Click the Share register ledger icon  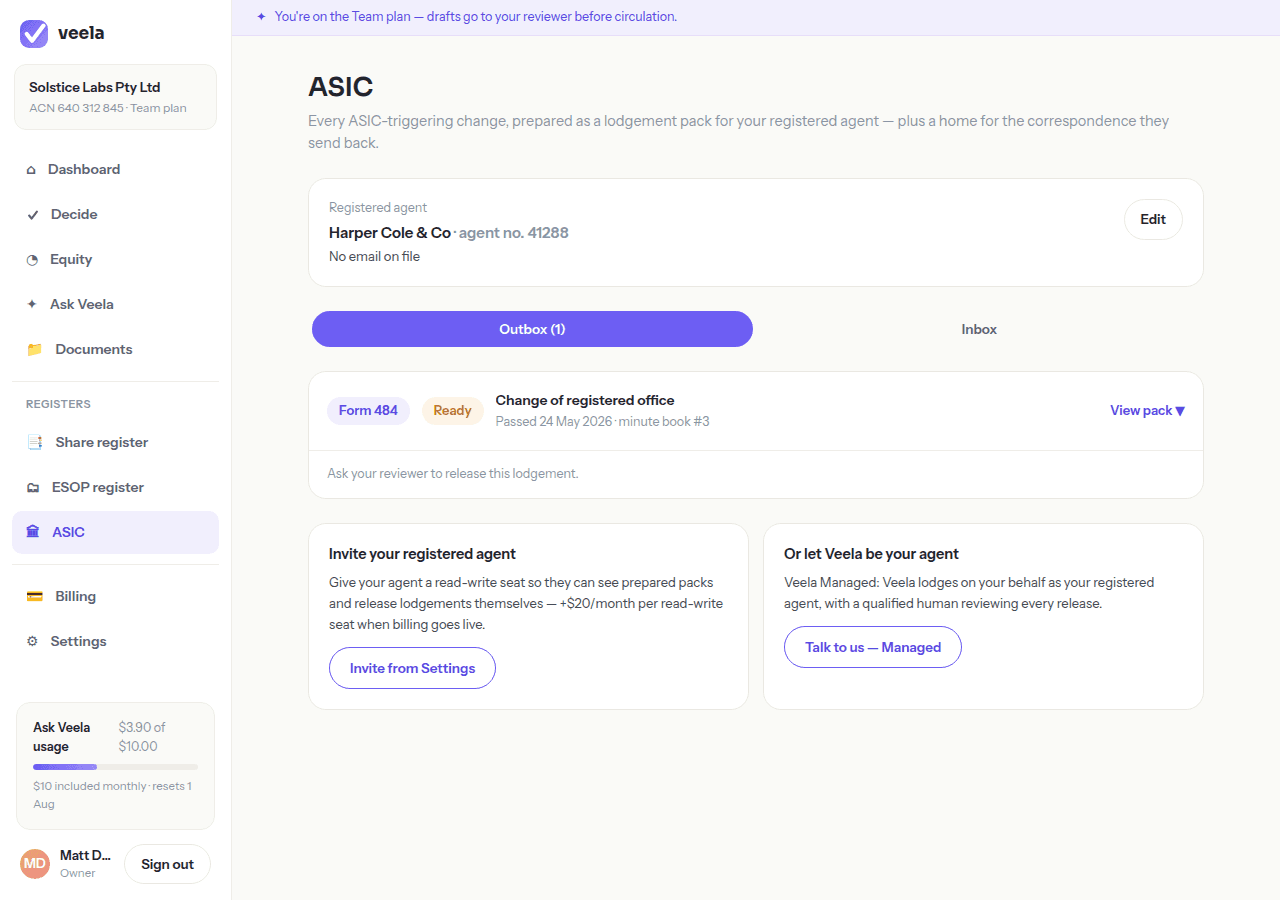[35, 443]
